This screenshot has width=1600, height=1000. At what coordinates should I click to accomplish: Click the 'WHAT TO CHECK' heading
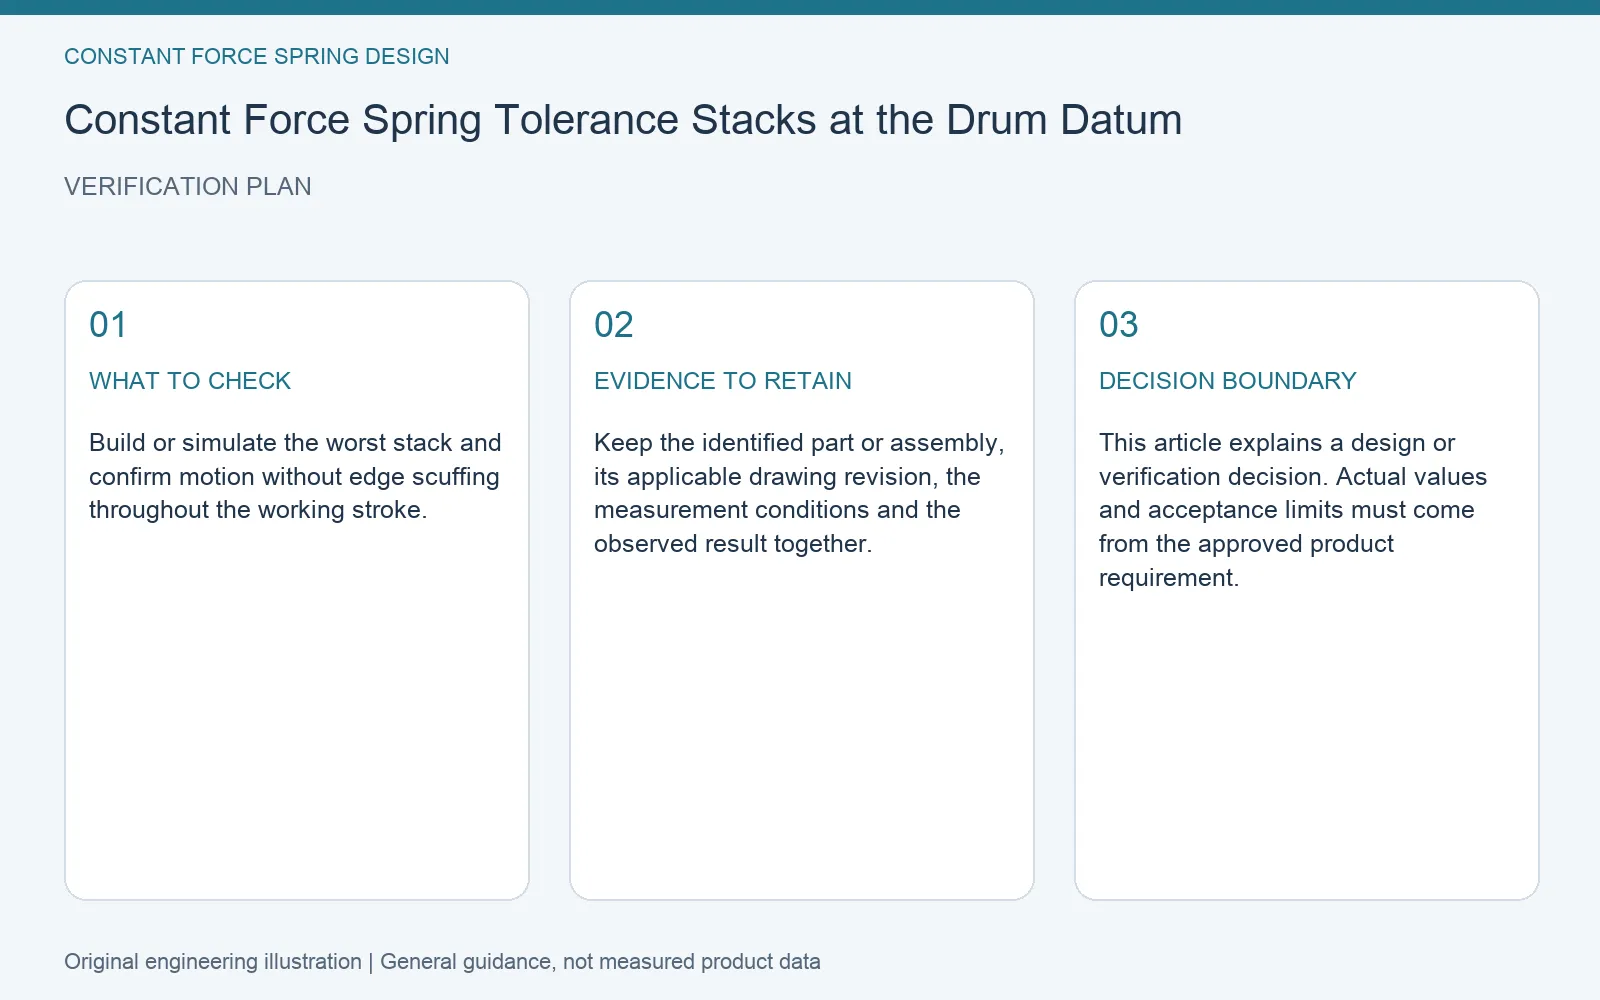pos(190,381)
